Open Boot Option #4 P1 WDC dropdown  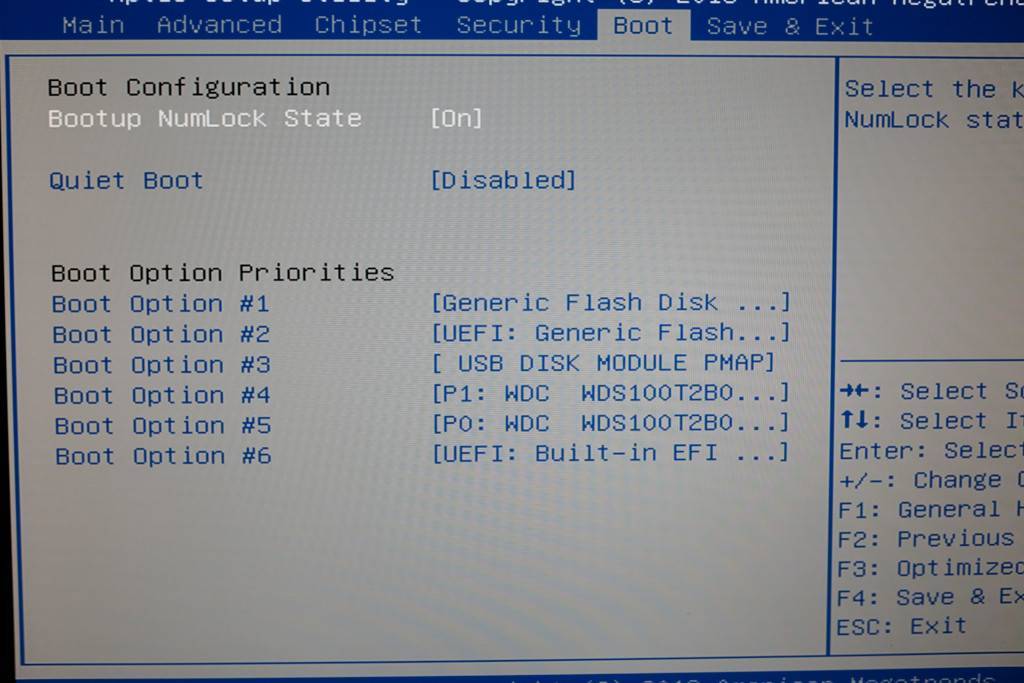(610, 393)
